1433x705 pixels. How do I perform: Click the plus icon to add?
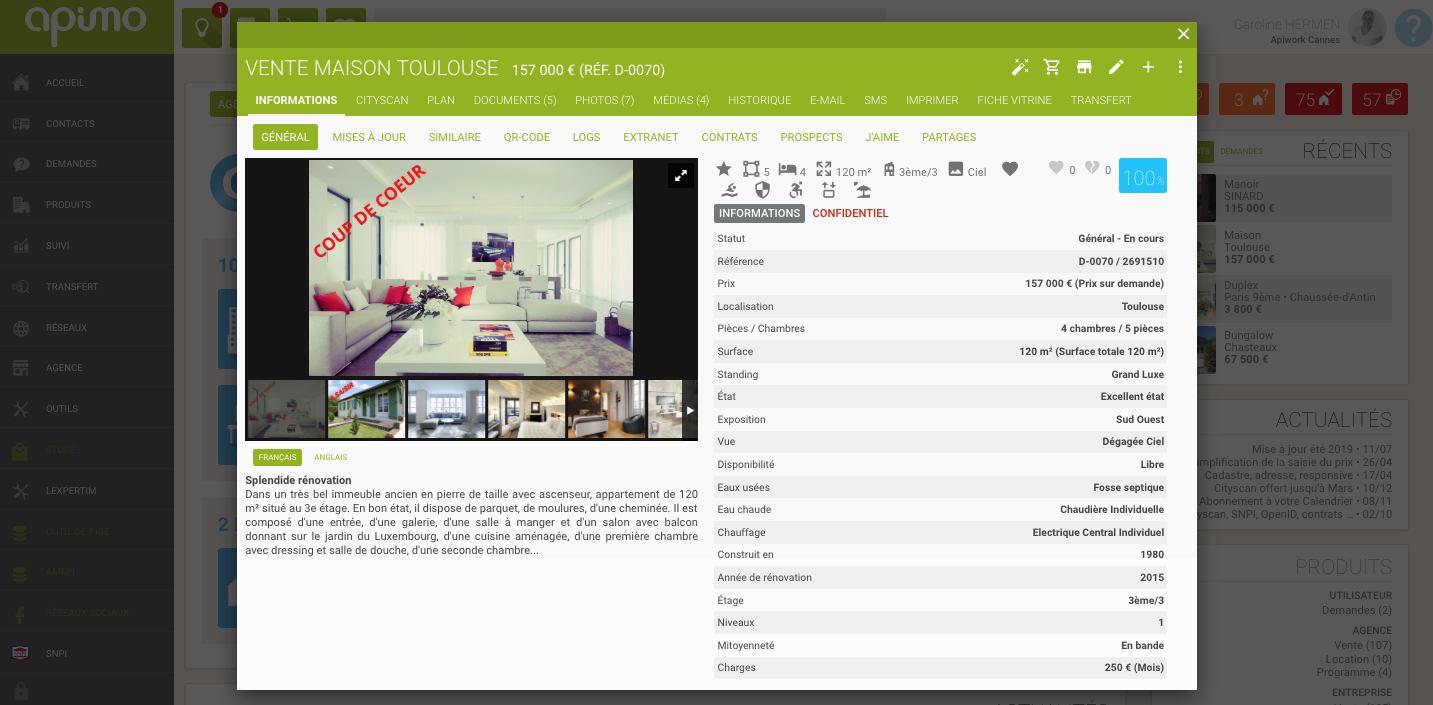1148,67
